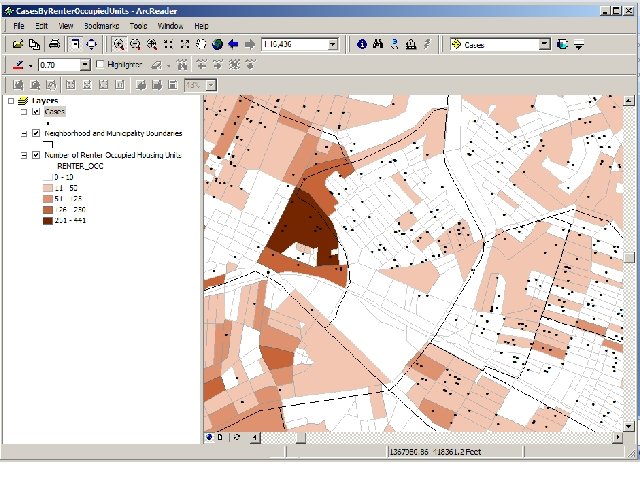
Task: Collapse the Number of Renter Occupied Housing Units layer
Action: 23,155
